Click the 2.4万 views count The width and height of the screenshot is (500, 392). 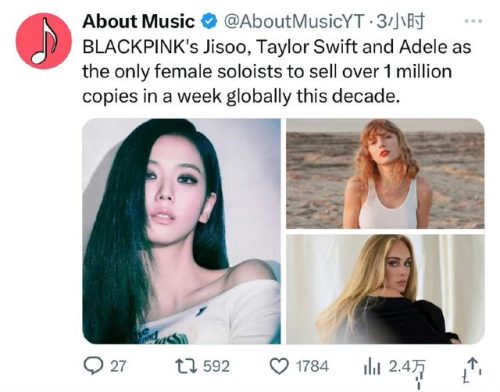click(x=407, y=367)
